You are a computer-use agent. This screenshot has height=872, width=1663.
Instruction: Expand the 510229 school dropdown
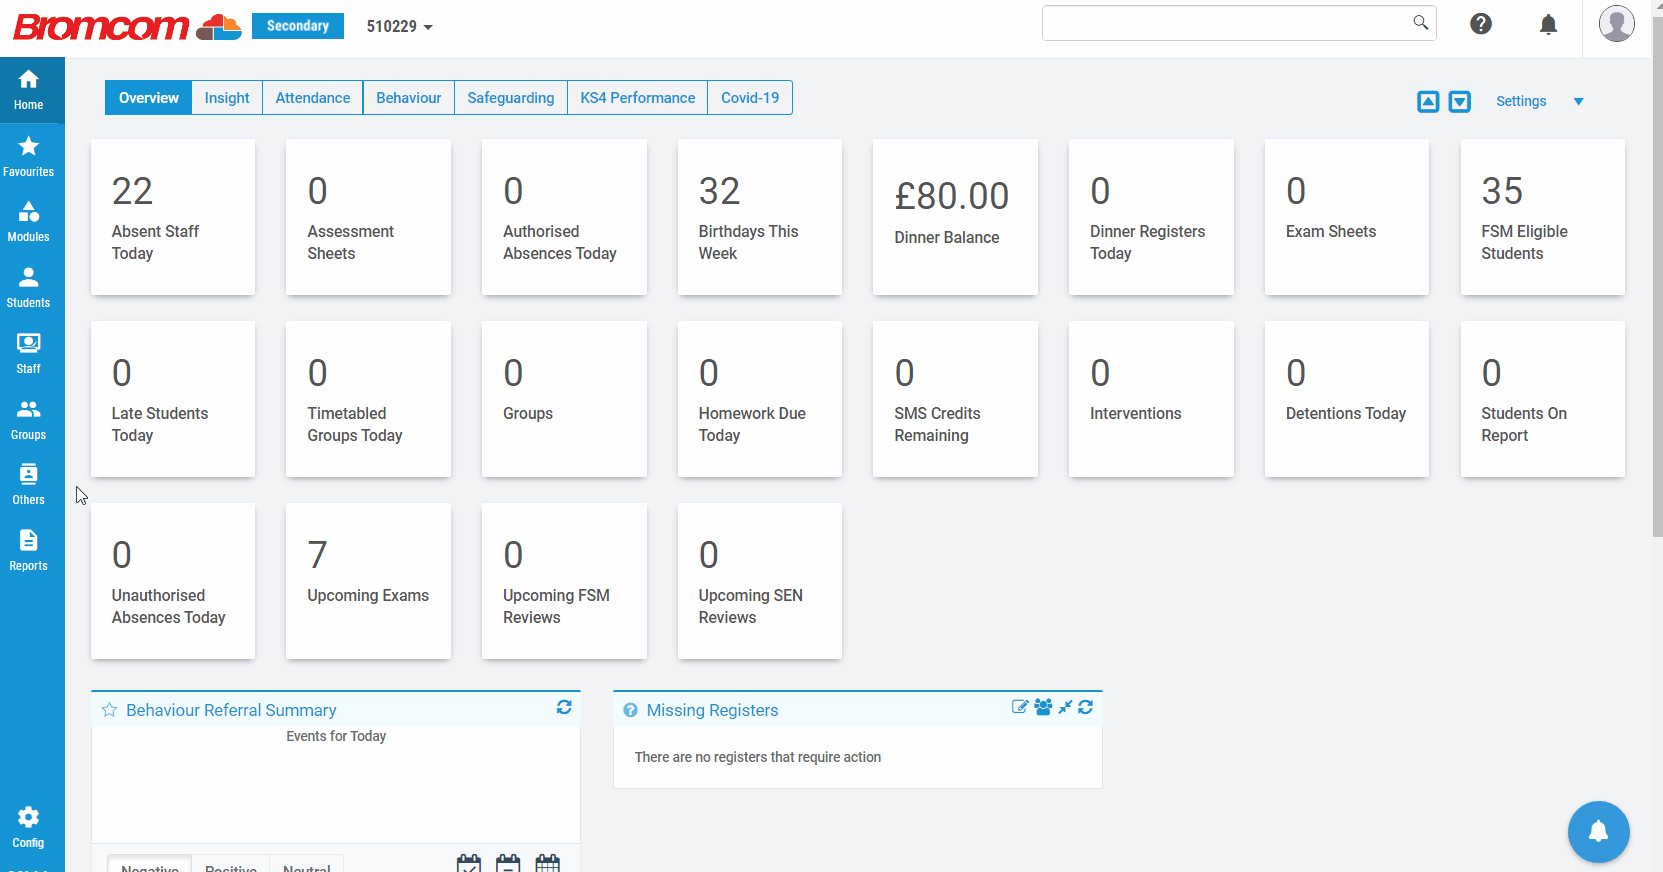pos(399,27)
